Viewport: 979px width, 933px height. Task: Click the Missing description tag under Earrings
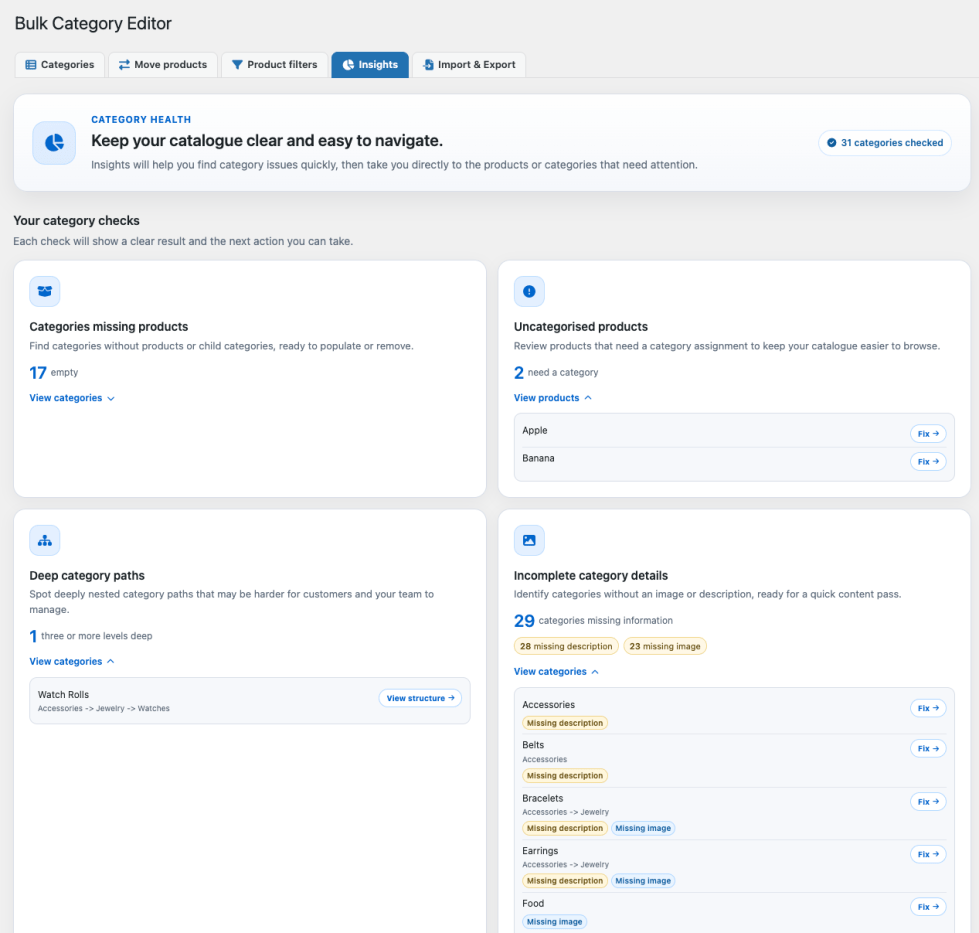pyautogui.click(x=564, y=881)
